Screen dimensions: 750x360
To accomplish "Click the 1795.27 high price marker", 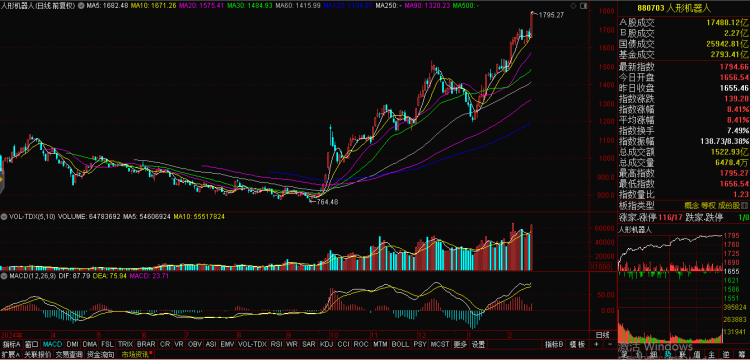I will coord(551,15).
